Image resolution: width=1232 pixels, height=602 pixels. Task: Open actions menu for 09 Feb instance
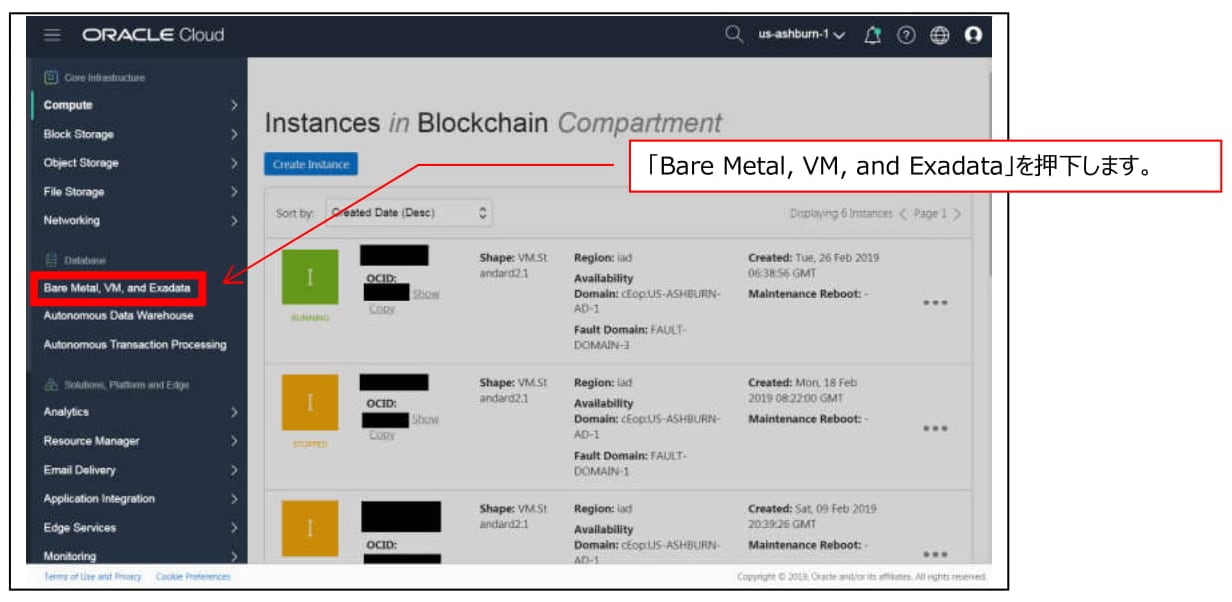tap(935, 554)
